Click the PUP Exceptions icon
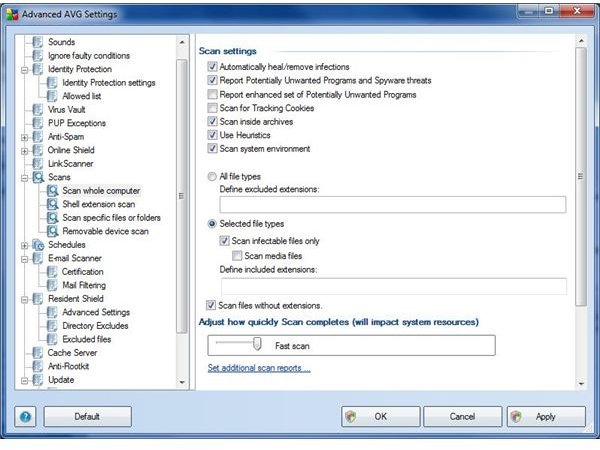This screenshot has height=450, width=600. [38, 123]
